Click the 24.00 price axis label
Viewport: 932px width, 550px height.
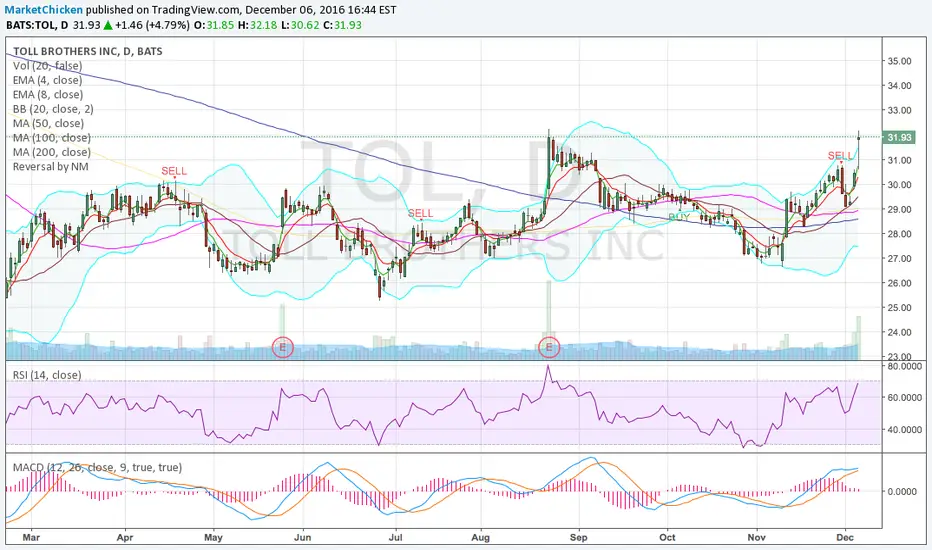899,332
